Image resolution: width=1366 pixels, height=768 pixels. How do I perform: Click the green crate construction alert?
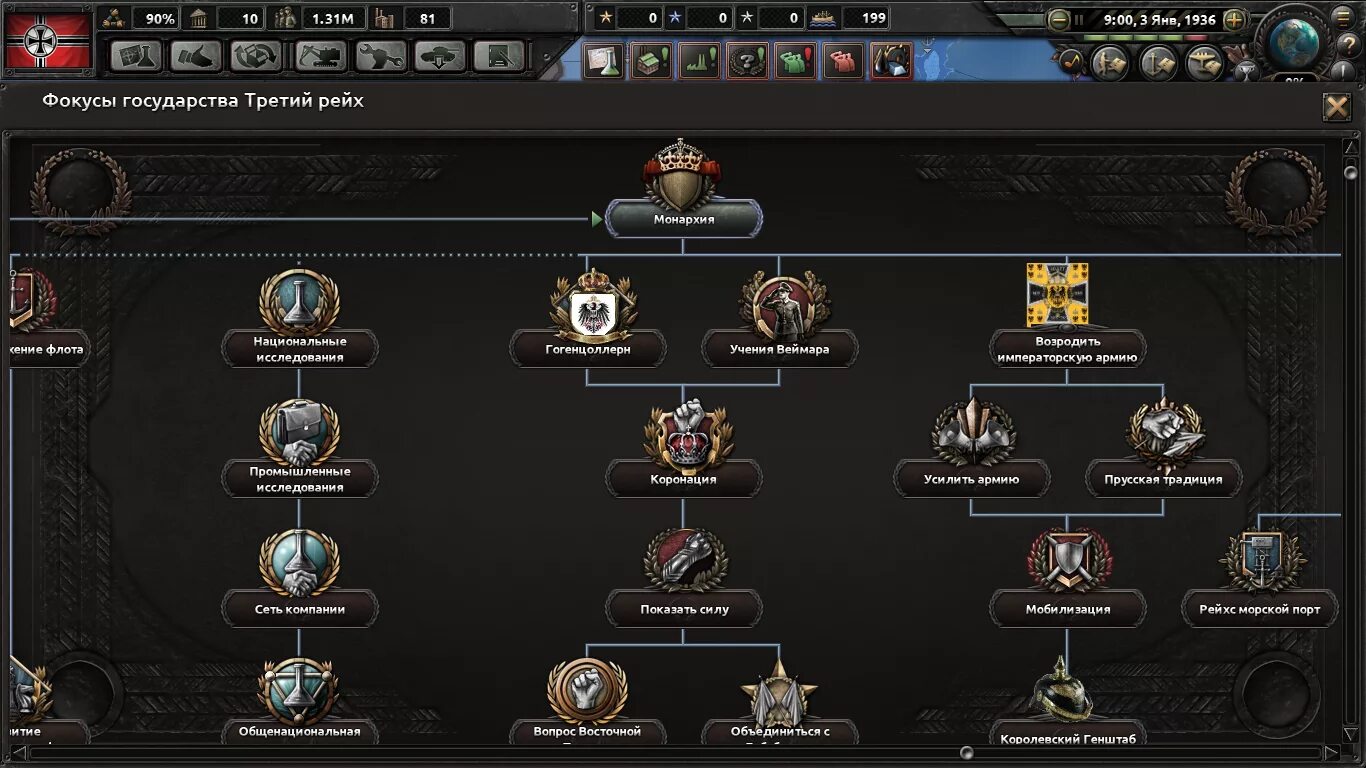tap(652, 61)
